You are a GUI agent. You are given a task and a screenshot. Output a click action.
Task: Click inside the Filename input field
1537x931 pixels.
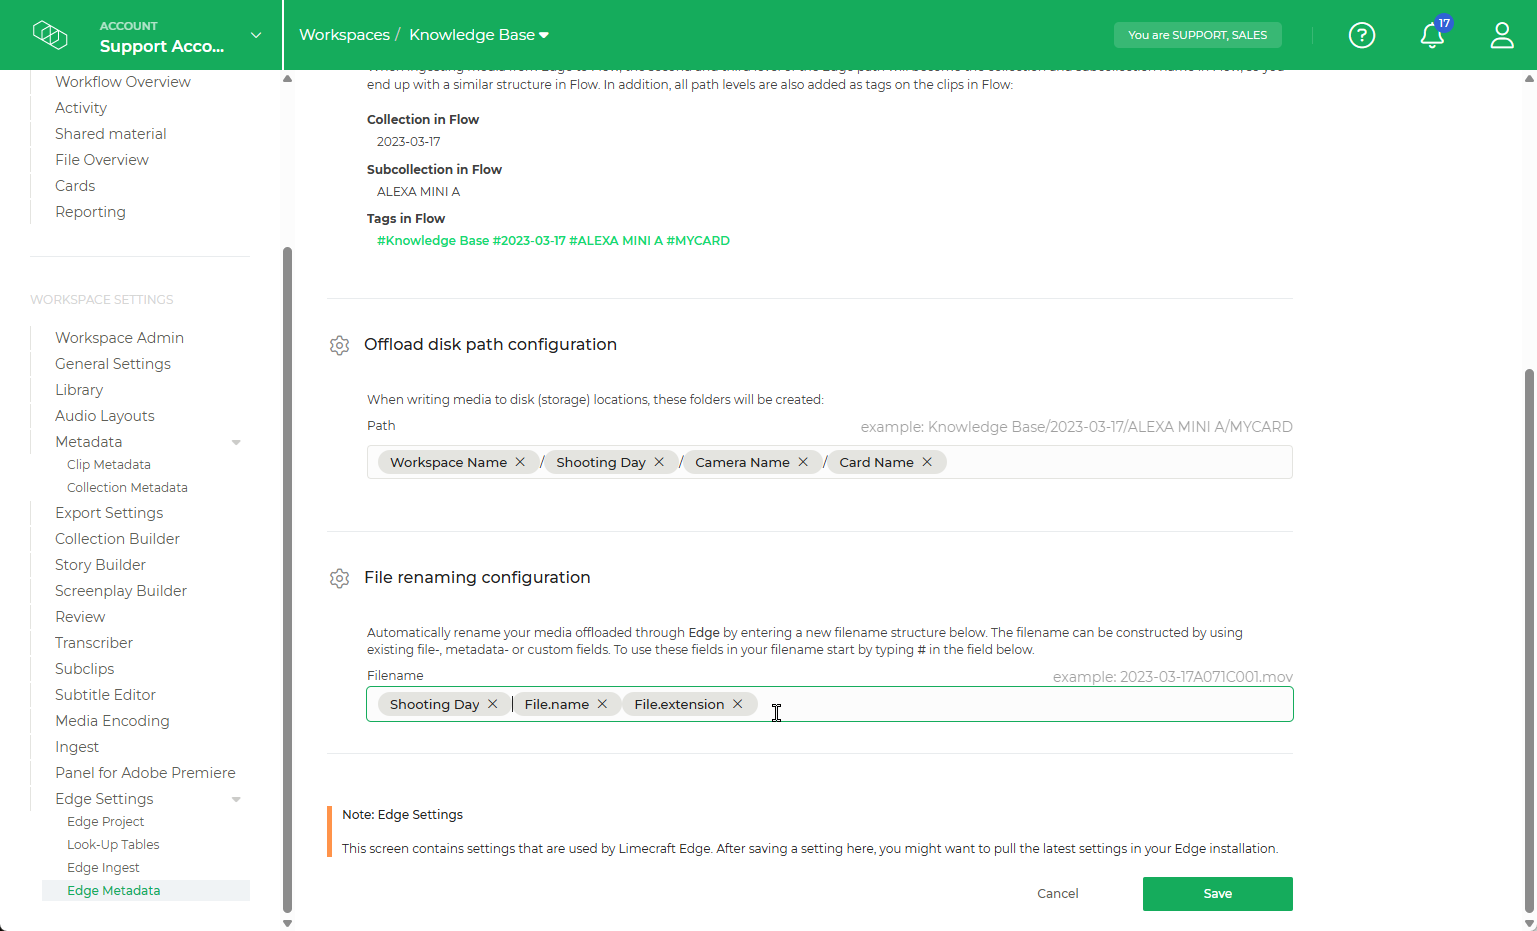pos(1000,704)
